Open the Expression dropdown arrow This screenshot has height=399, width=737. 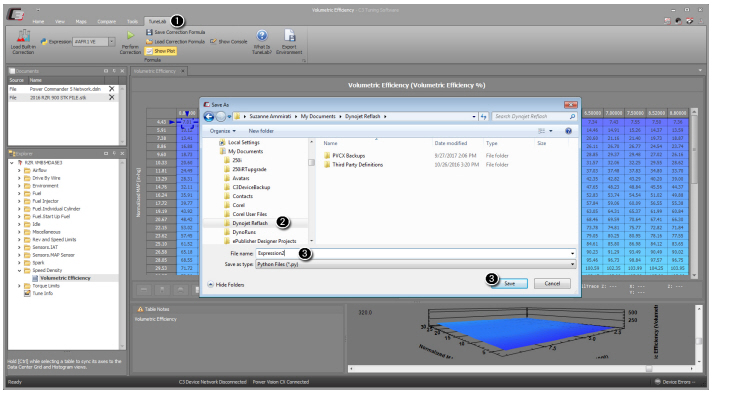point(112,41)
